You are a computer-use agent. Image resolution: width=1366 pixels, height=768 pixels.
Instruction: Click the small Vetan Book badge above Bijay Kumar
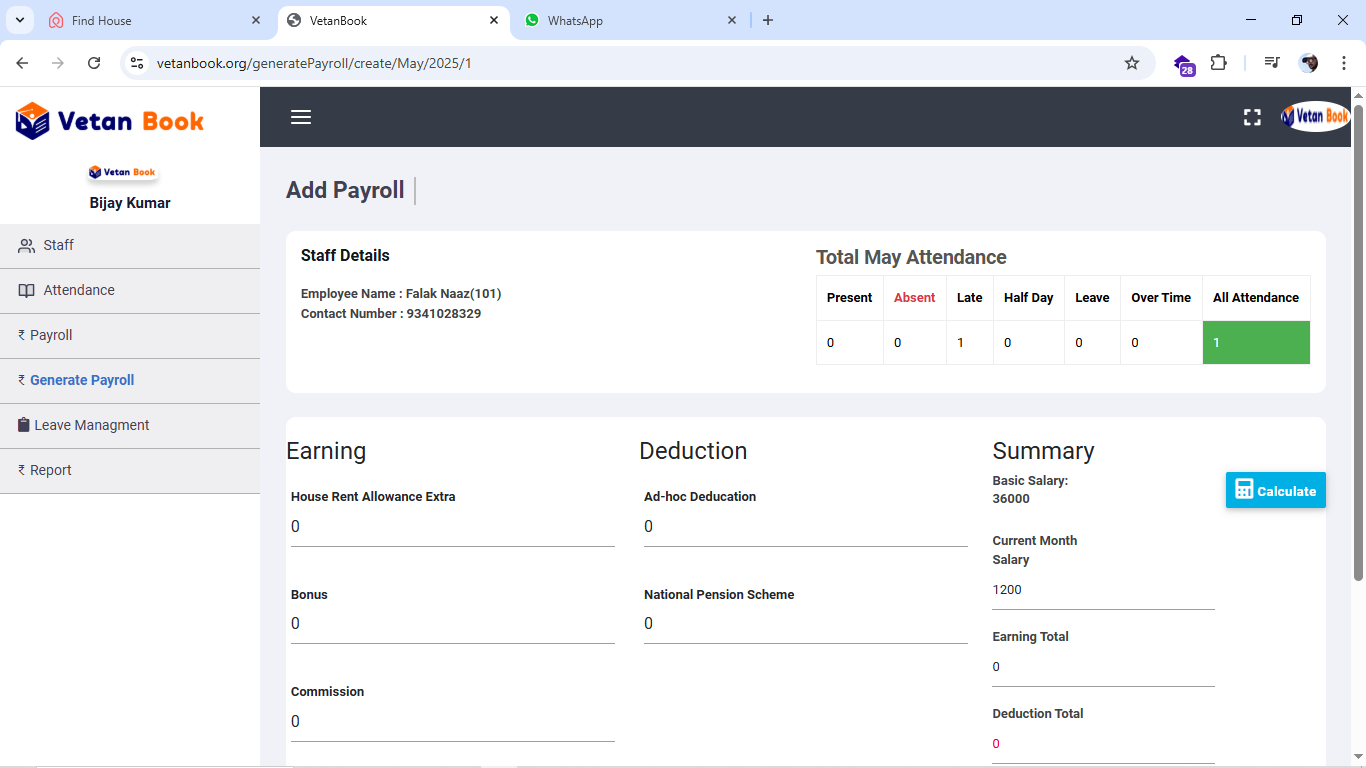(x=122, y=172)
